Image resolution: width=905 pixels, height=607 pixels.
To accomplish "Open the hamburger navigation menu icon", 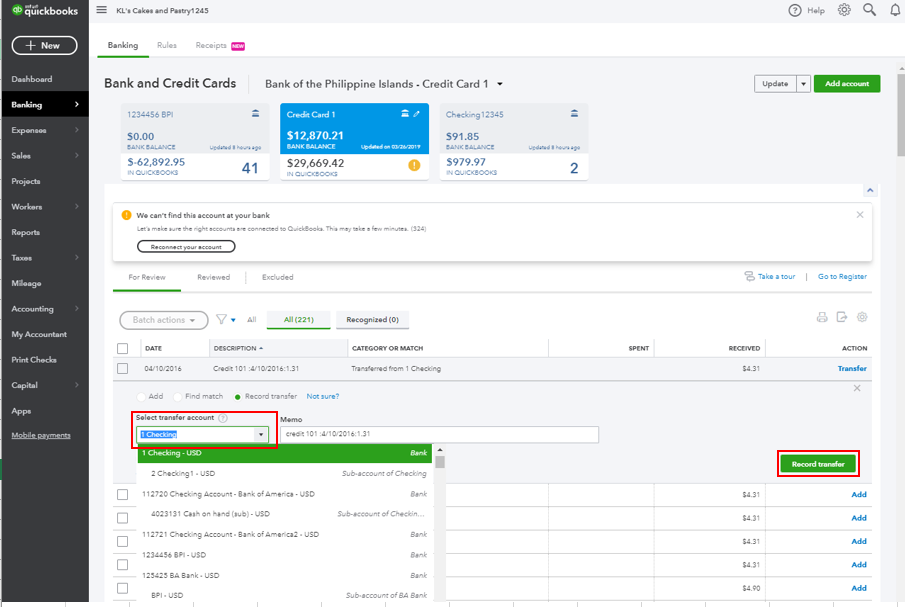I will click(x=102, y=10).
